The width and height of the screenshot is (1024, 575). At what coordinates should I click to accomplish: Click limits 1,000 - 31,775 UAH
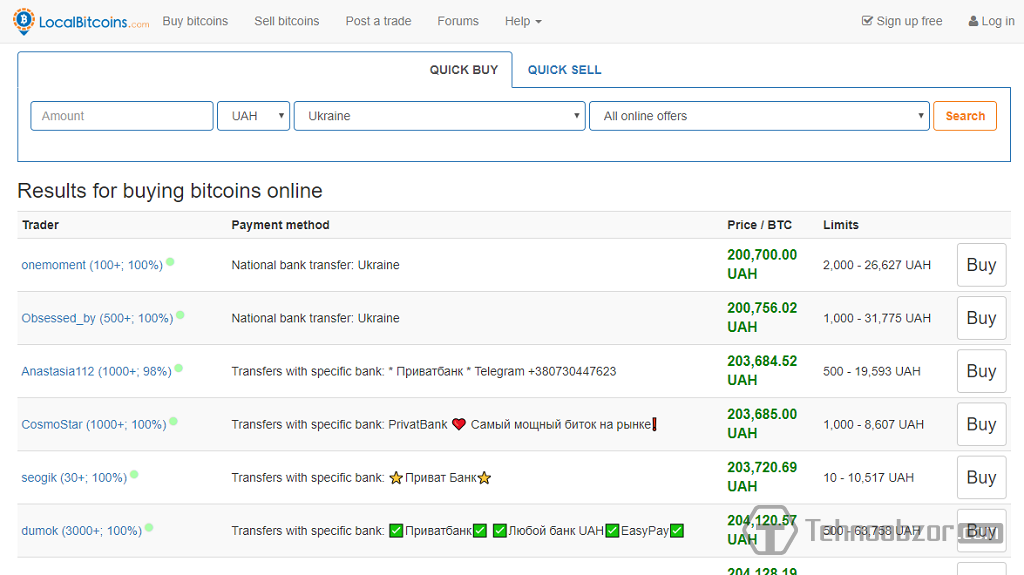point(877,318)
